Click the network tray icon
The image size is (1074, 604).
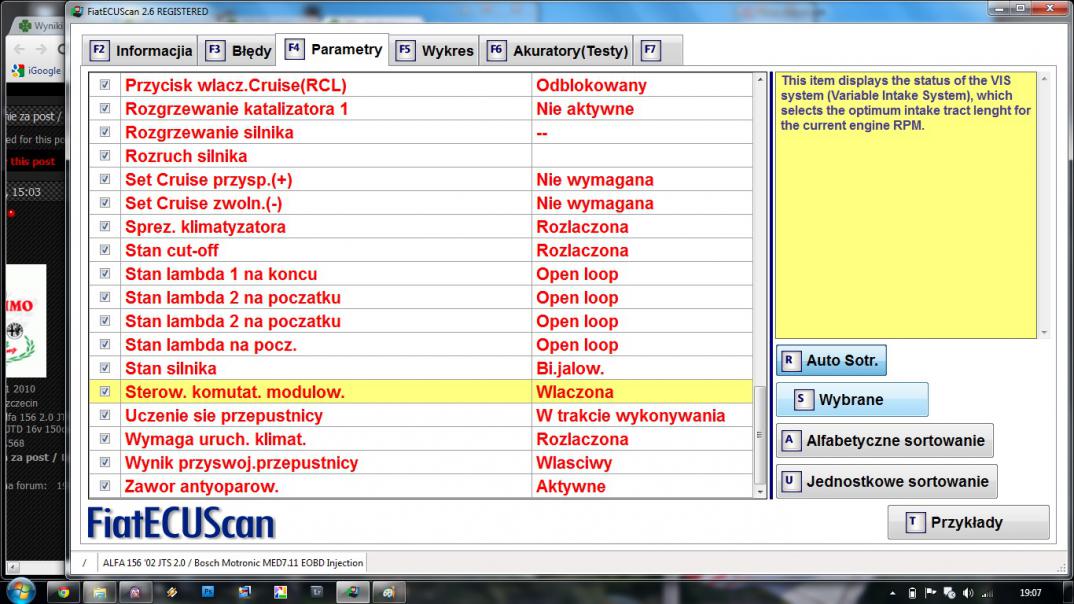(949, 593)
